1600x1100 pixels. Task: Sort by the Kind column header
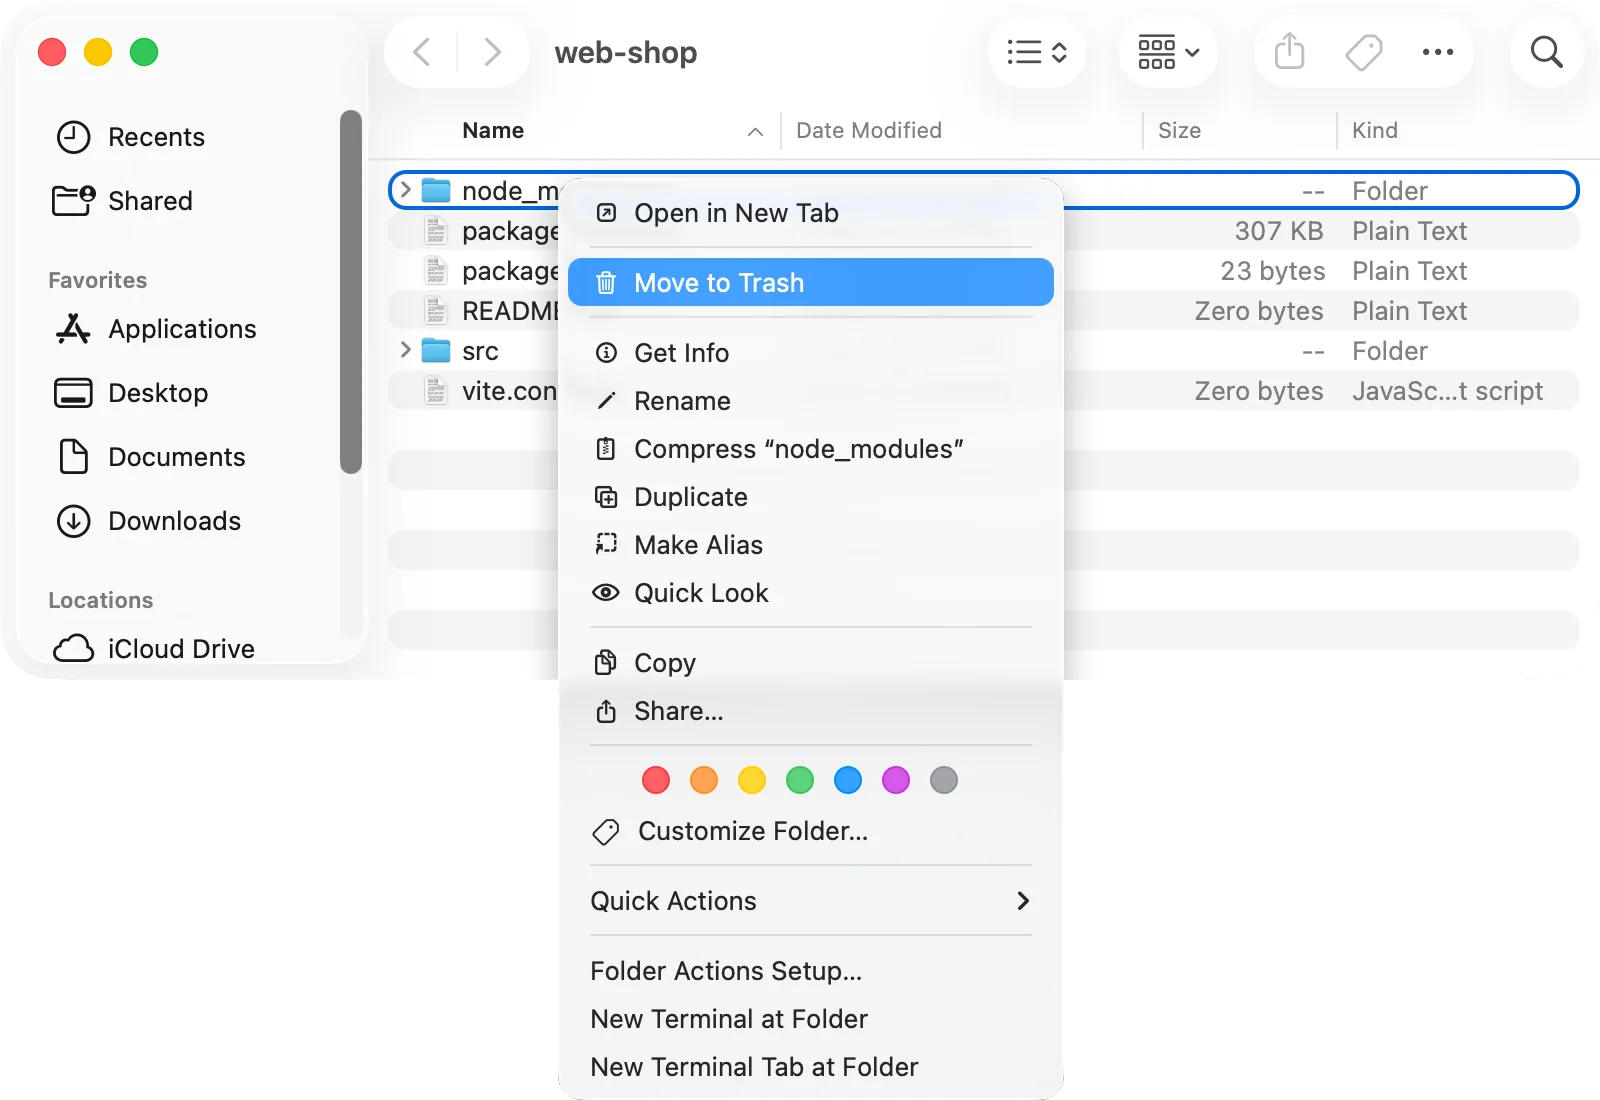click(x=1375, y=131)
